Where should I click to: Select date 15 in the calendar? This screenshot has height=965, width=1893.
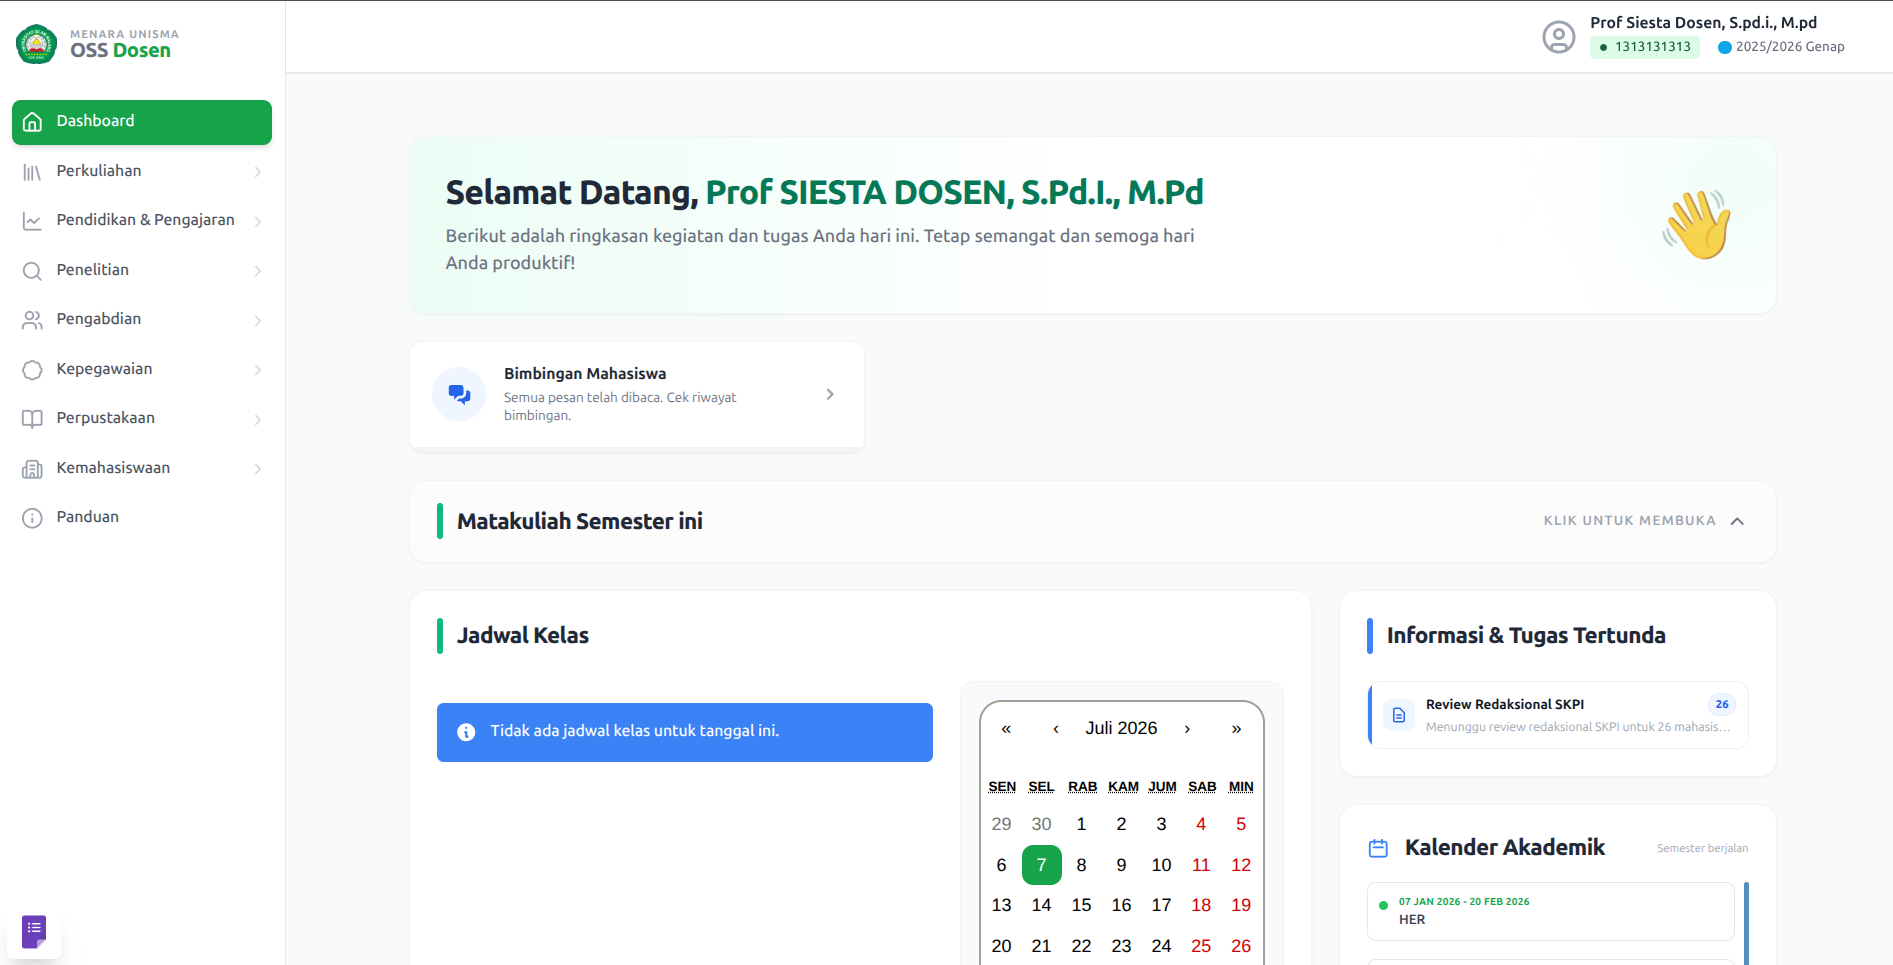point(1081,905)
